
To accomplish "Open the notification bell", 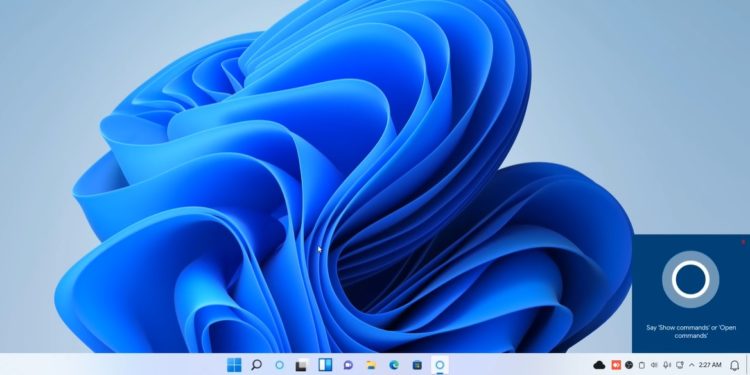I will coord(735,366).
